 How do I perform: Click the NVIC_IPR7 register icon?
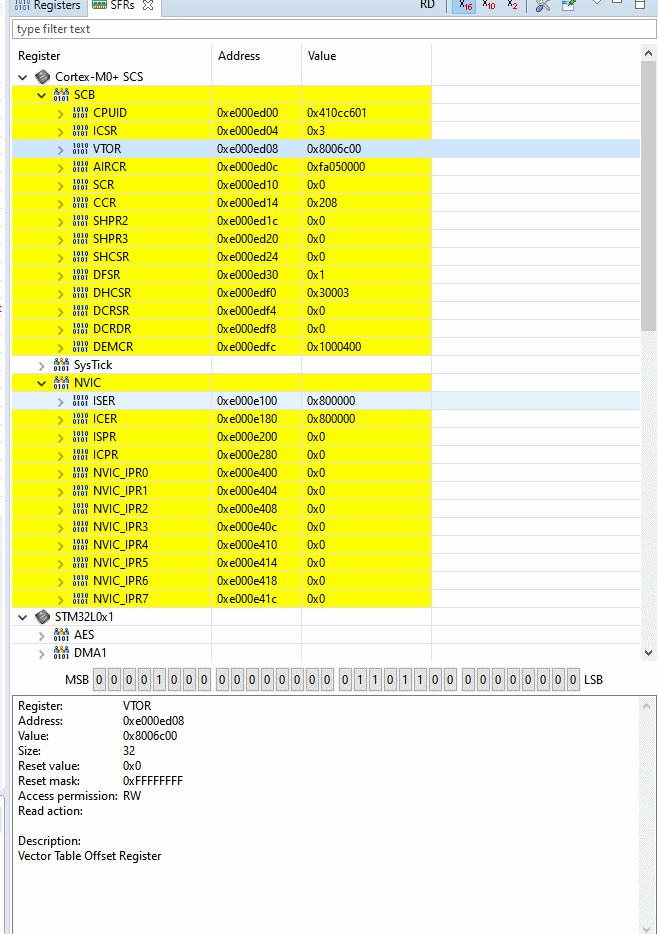pyautogui.click(x=80, y=599)
